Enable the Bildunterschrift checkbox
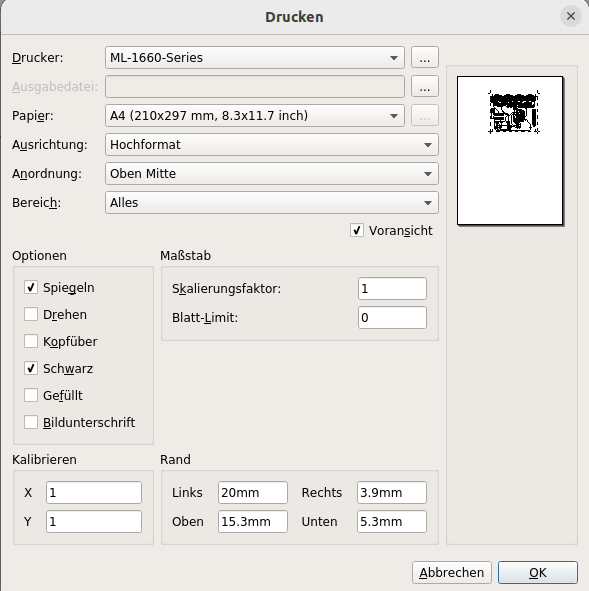The width and height of the screenshot is (589, 591). 31,423
